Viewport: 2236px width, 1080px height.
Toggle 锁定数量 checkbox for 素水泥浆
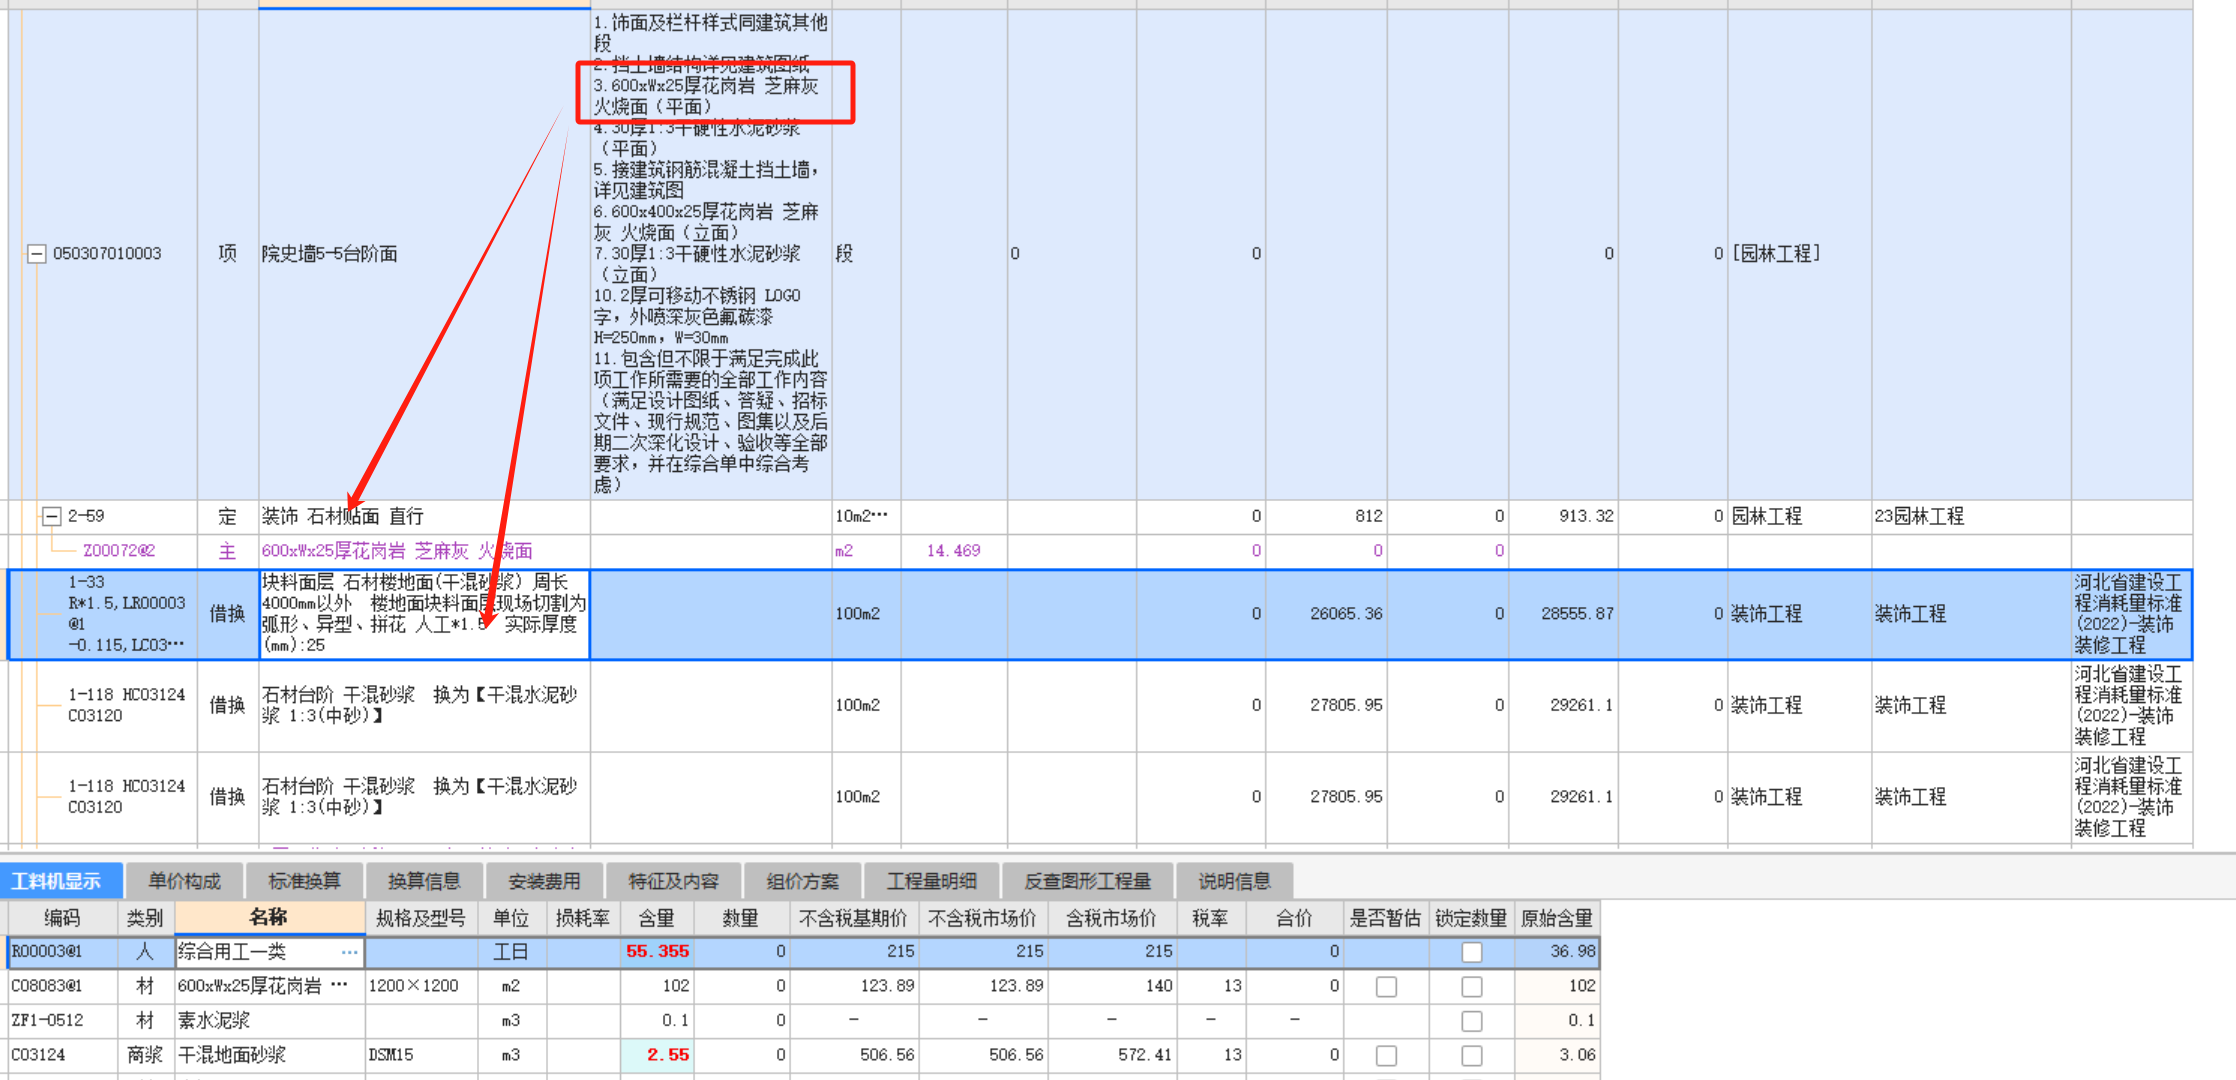point(1471,1021)
